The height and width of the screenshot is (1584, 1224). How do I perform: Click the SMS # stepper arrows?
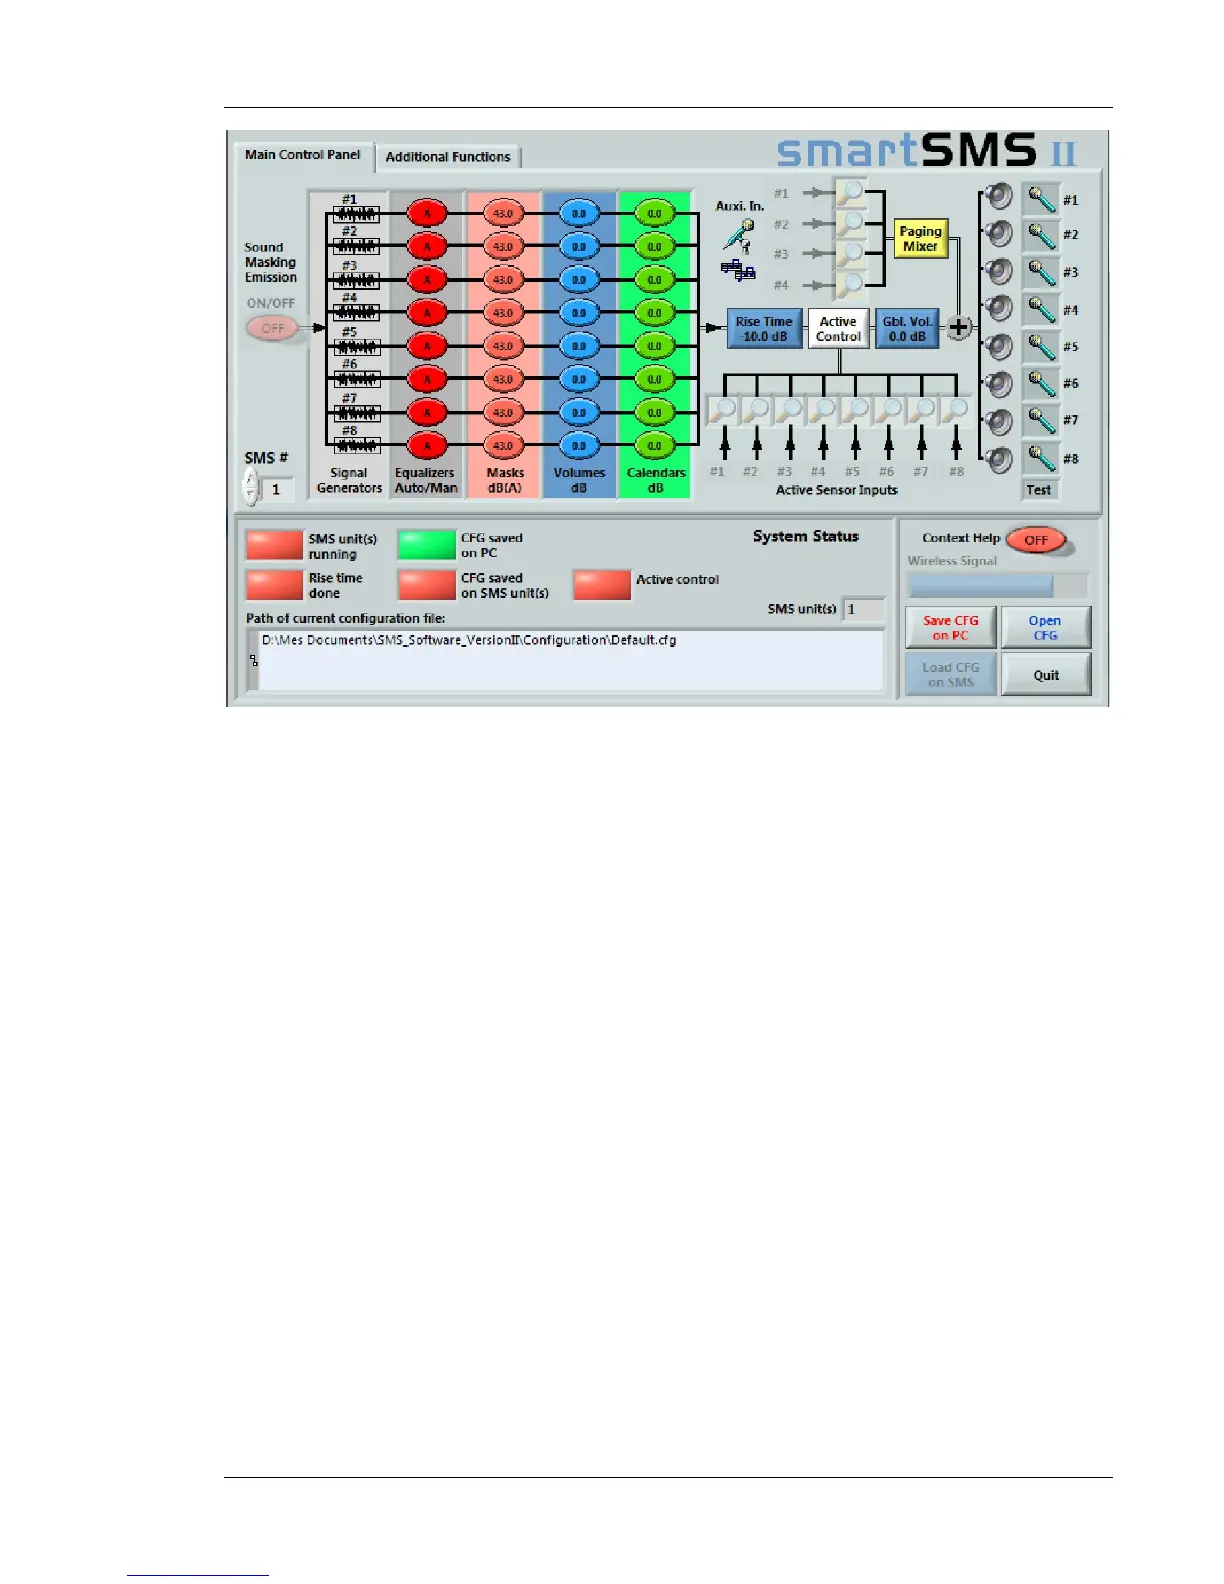[x=251, y=488]
